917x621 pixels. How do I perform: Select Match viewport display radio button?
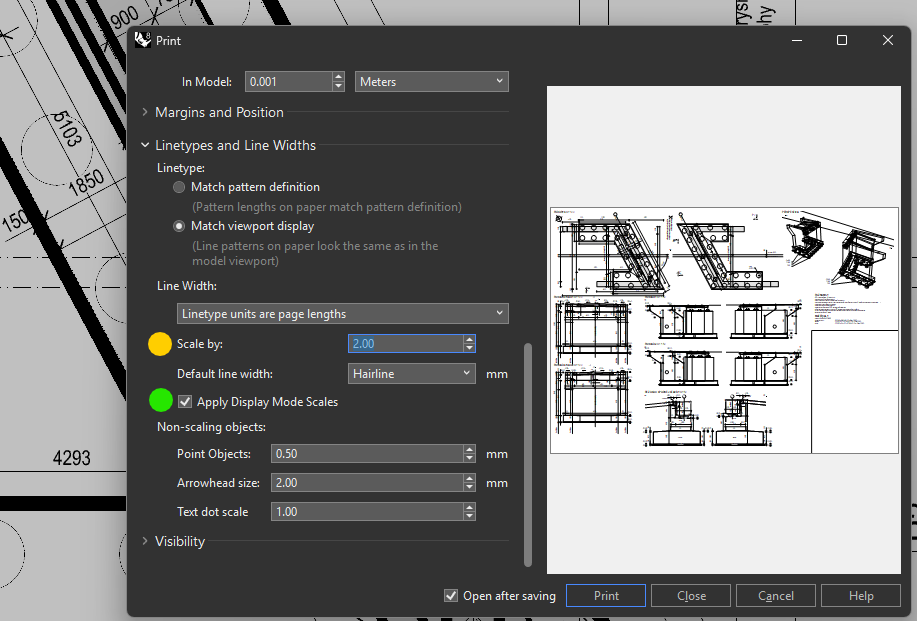pyautogui.click(x=179, y=226)
